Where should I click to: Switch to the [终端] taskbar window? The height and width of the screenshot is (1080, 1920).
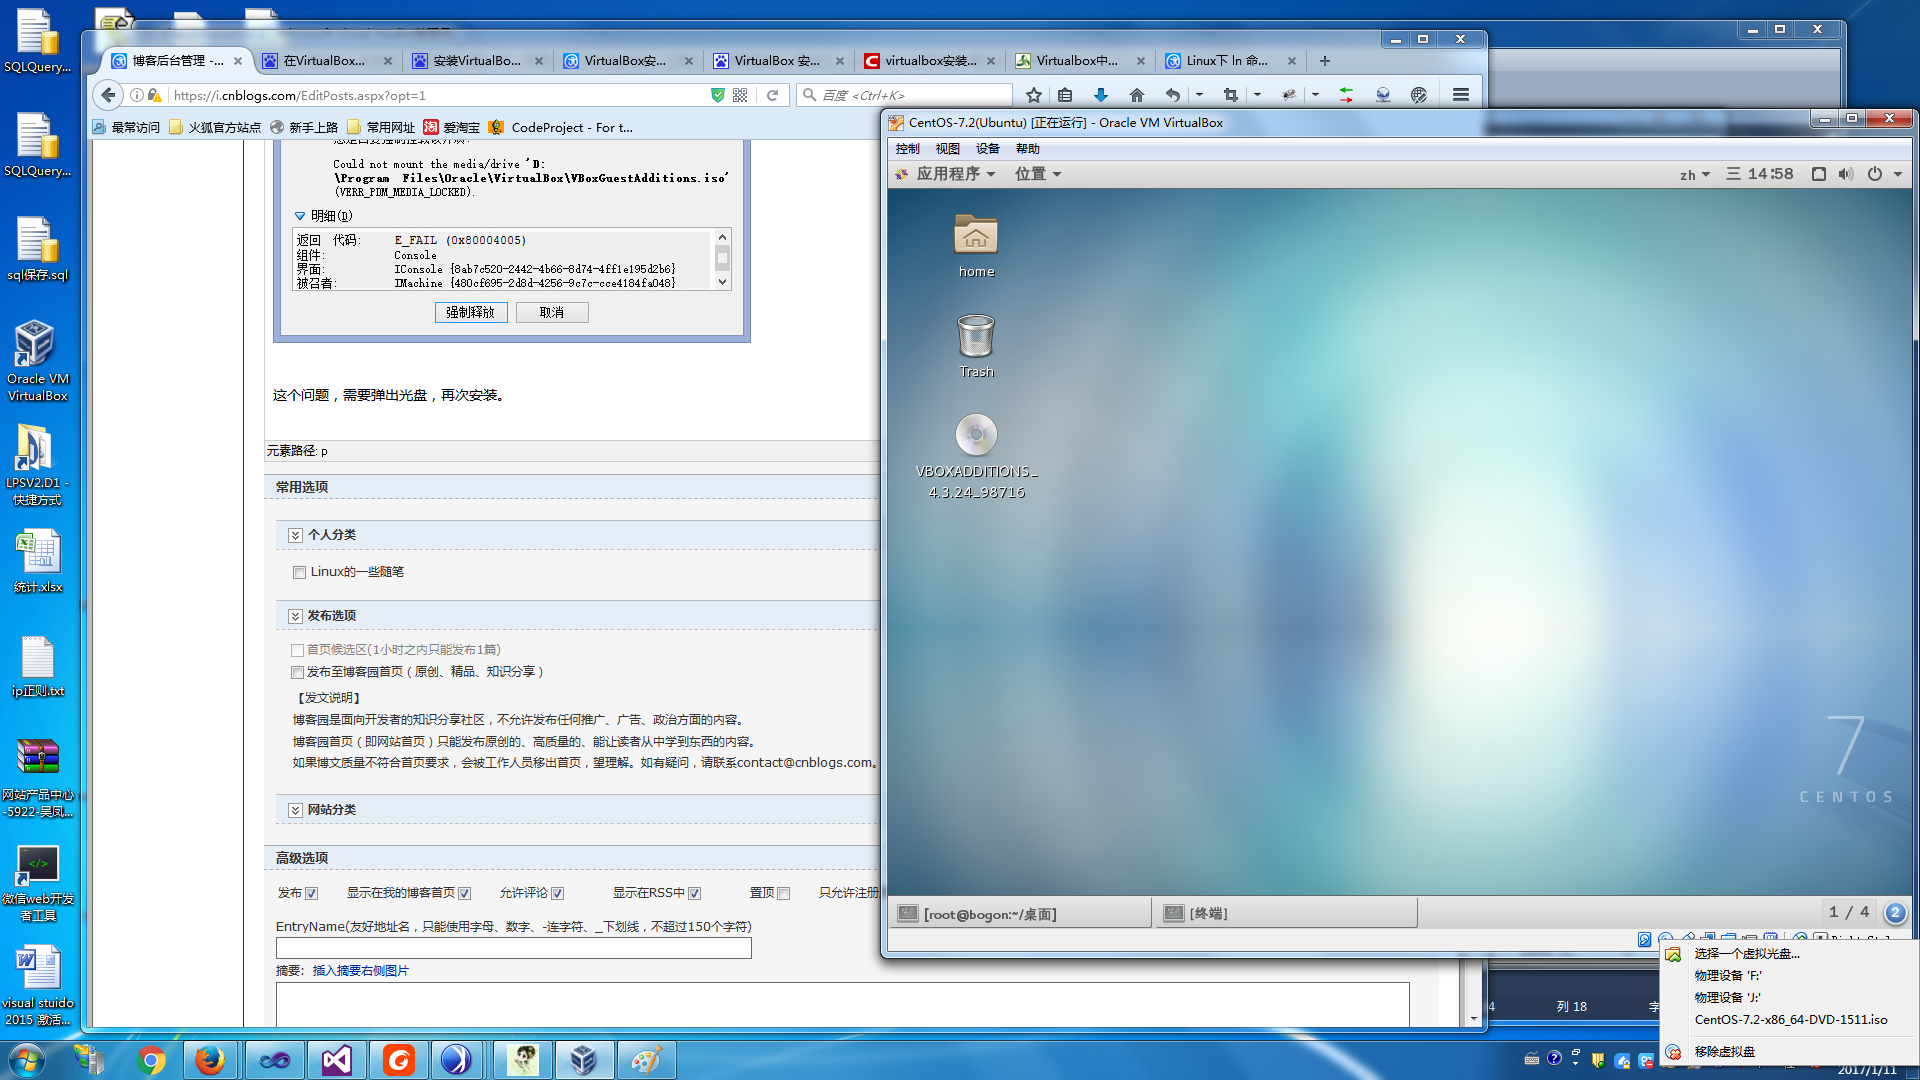[x=1286, y=914]
